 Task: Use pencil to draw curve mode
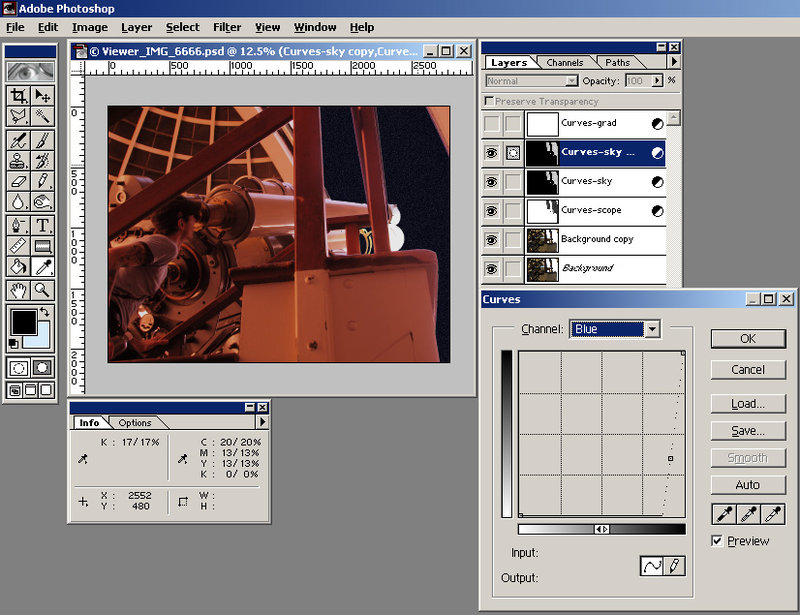pos(673,565)
